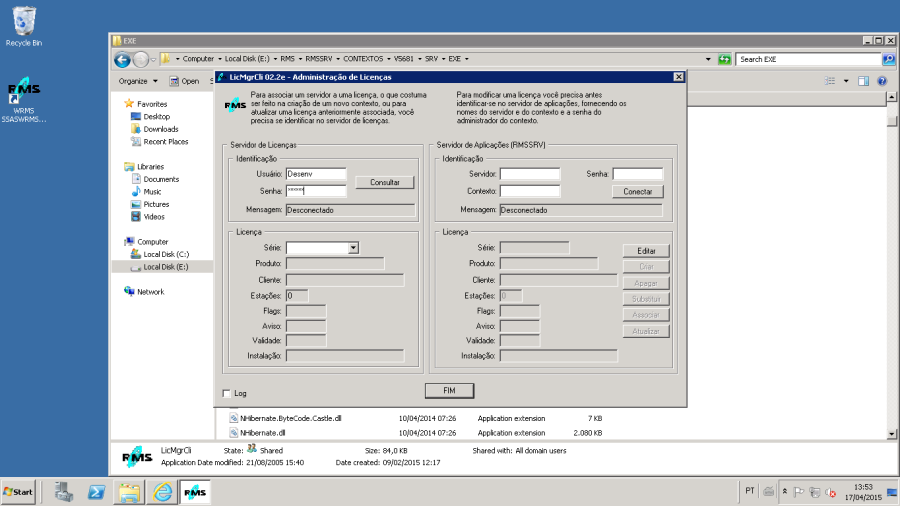The image size is (900, 506).
Task: Select Local Disk (C:) in navigation pane
Action: (x=166, y=254)
